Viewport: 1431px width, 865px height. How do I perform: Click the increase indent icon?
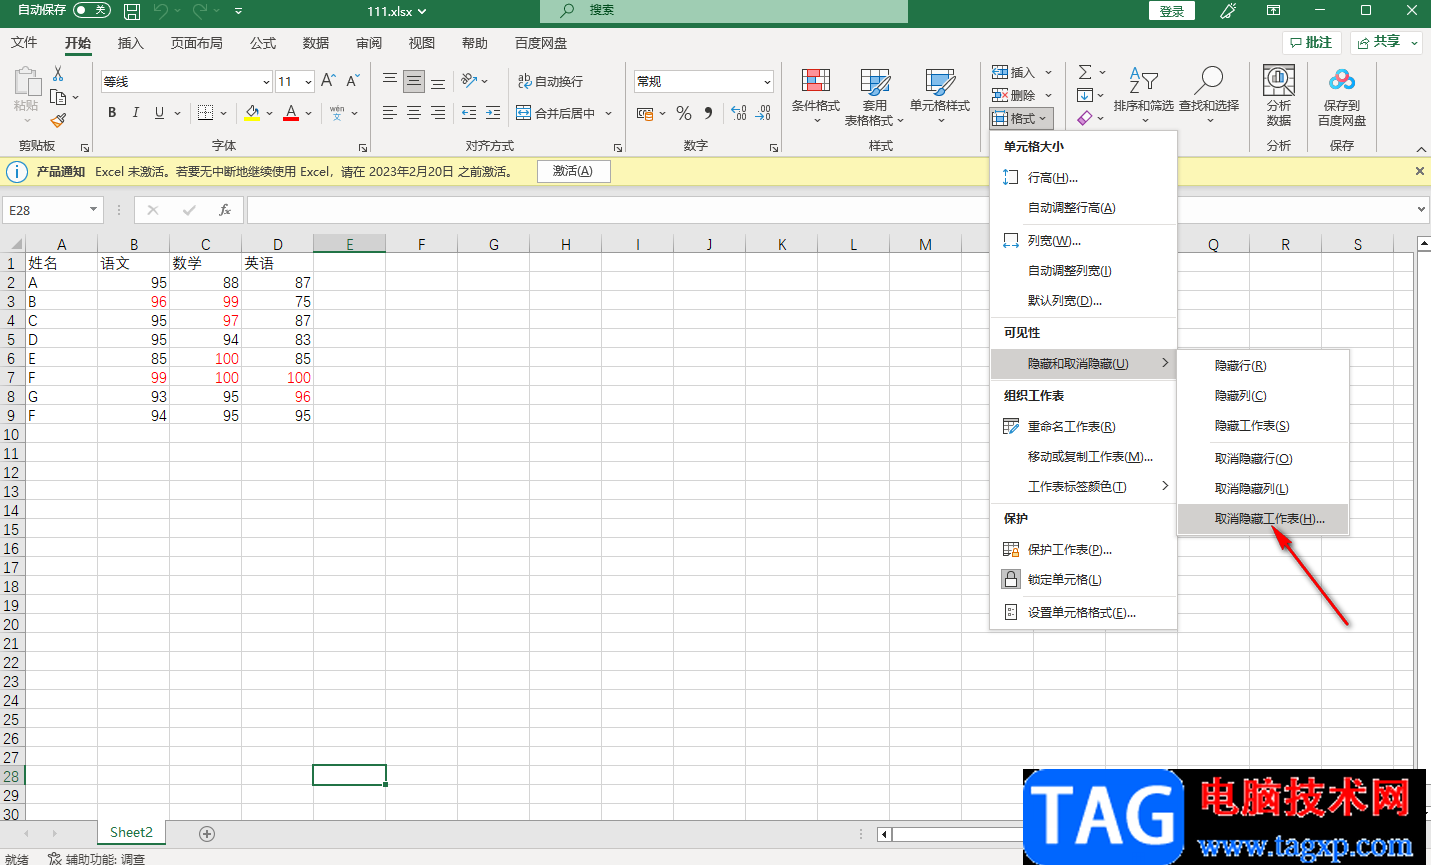493,113
